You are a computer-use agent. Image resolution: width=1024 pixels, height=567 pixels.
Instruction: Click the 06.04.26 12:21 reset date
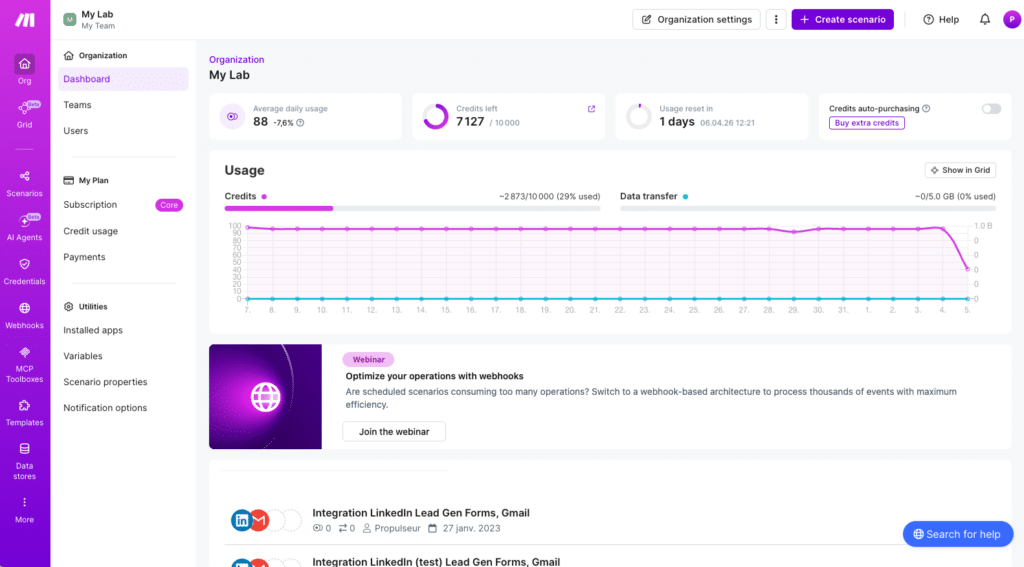(728, 123)
